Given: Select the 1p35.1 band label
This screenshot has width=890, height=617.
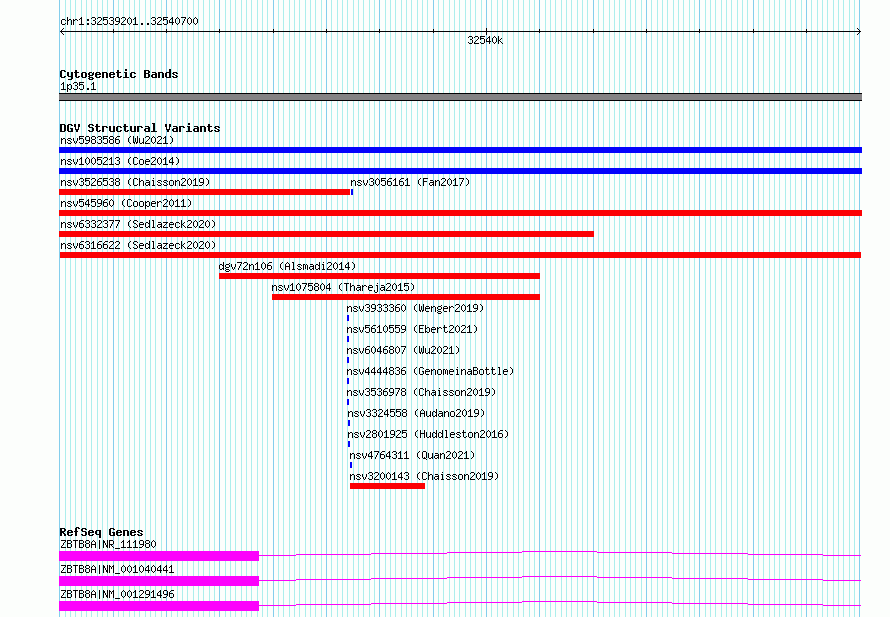Looking at the screenshot, I should point(78,86).
